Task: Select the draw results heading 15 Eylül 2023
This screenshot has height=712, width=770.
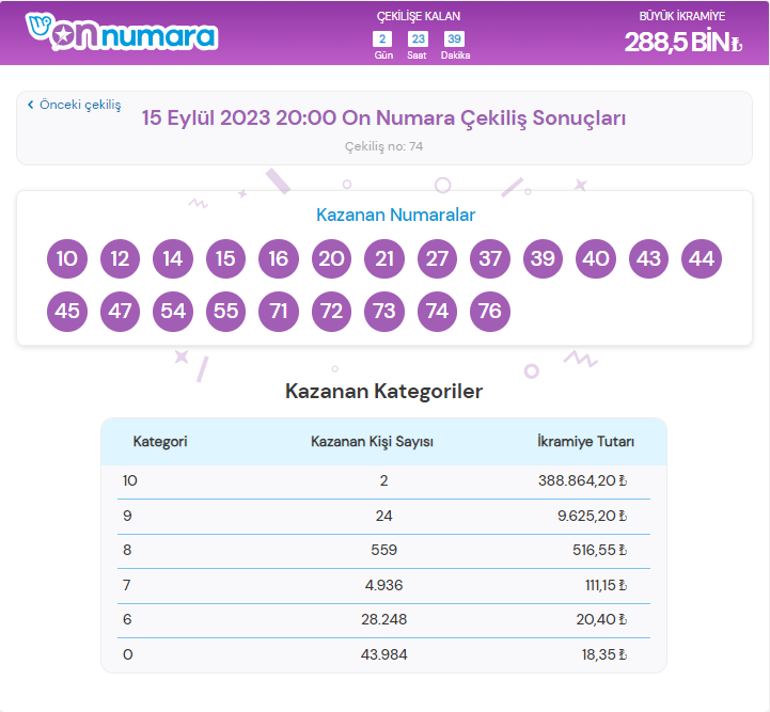Action: click(x=384, y=118)
